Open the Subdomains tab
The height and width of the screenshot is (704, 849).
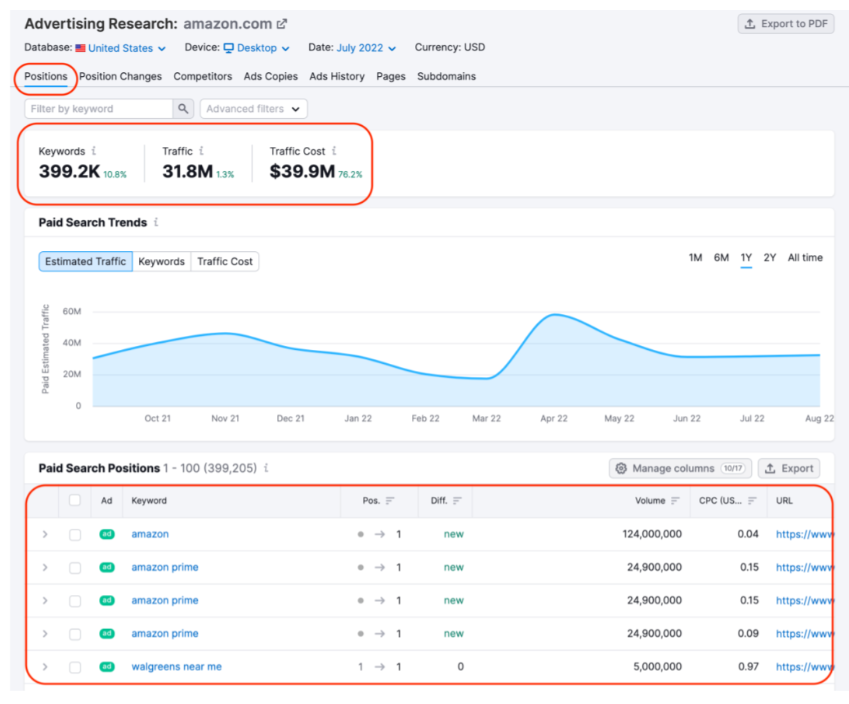(x=446, y=76)
